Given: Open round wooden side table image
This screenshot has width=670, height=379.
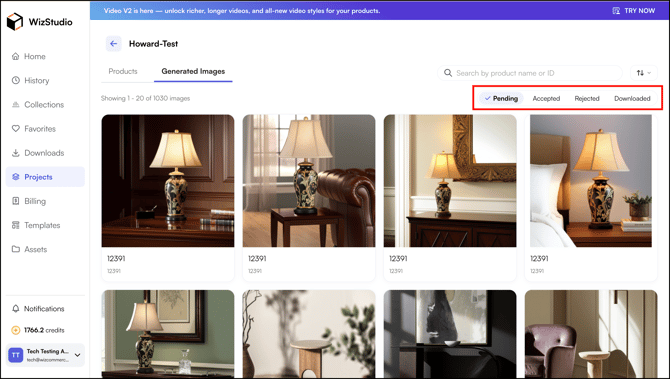Looking at the screenshot, I should point(309,334).
